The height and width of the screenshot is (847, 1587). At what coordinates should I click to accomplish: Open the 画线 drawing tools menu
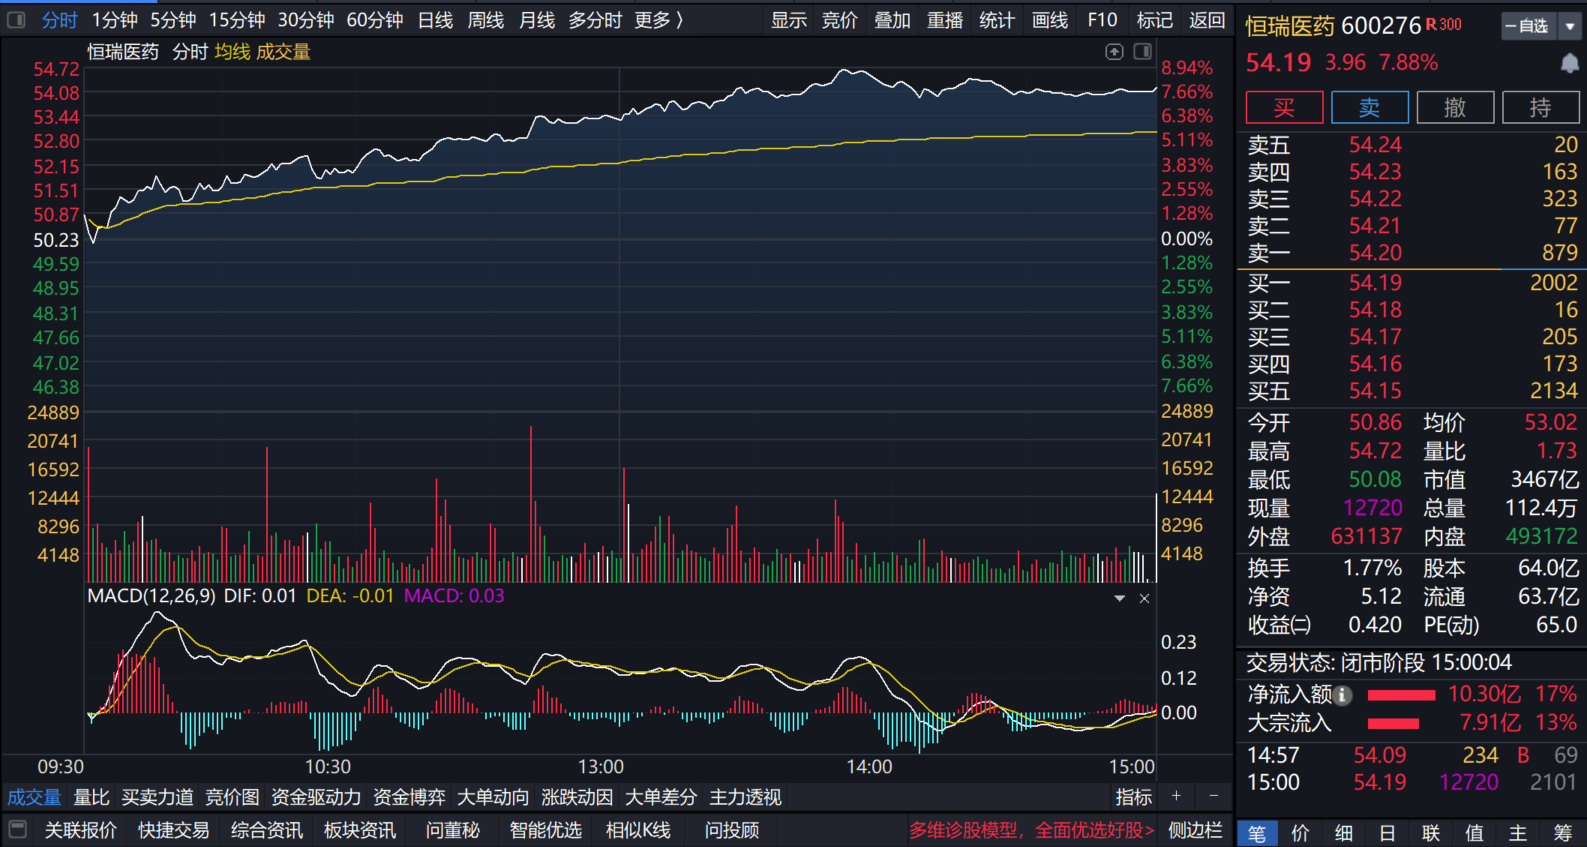pos(1050,20)
